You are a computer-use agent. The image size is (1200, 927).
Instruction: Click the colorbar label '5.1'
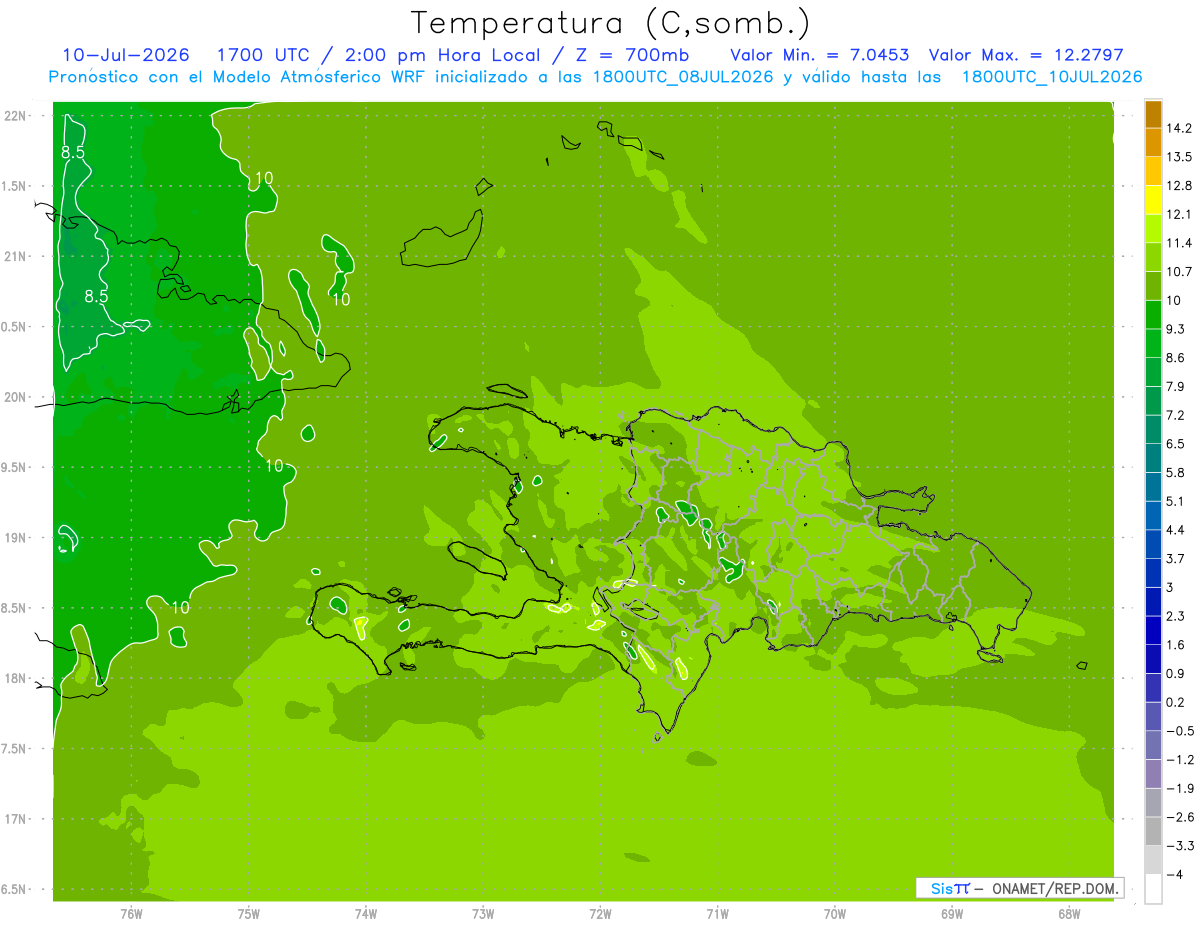coord(1176,502)
